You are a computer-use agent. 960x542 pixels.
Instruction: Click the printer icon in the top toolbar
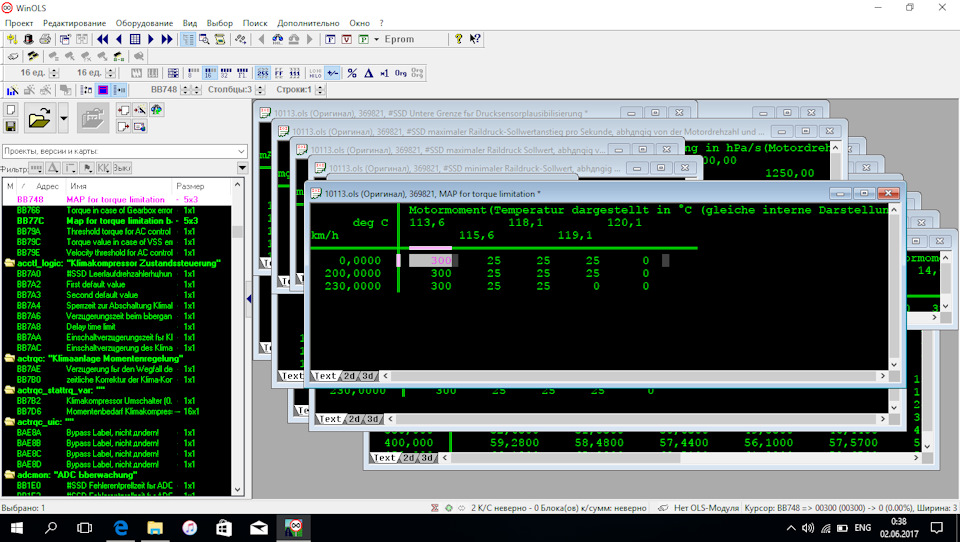coord(45,39)
